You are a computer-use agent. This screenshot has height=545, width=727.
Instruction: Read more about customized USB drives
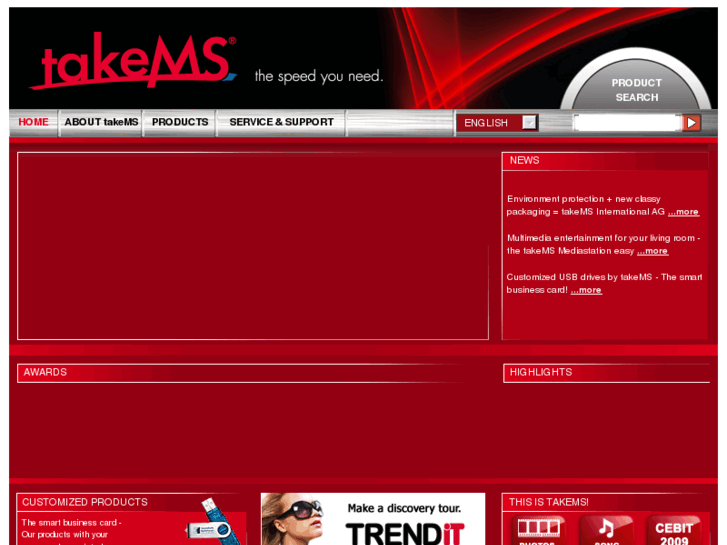(x=586, y=290)
